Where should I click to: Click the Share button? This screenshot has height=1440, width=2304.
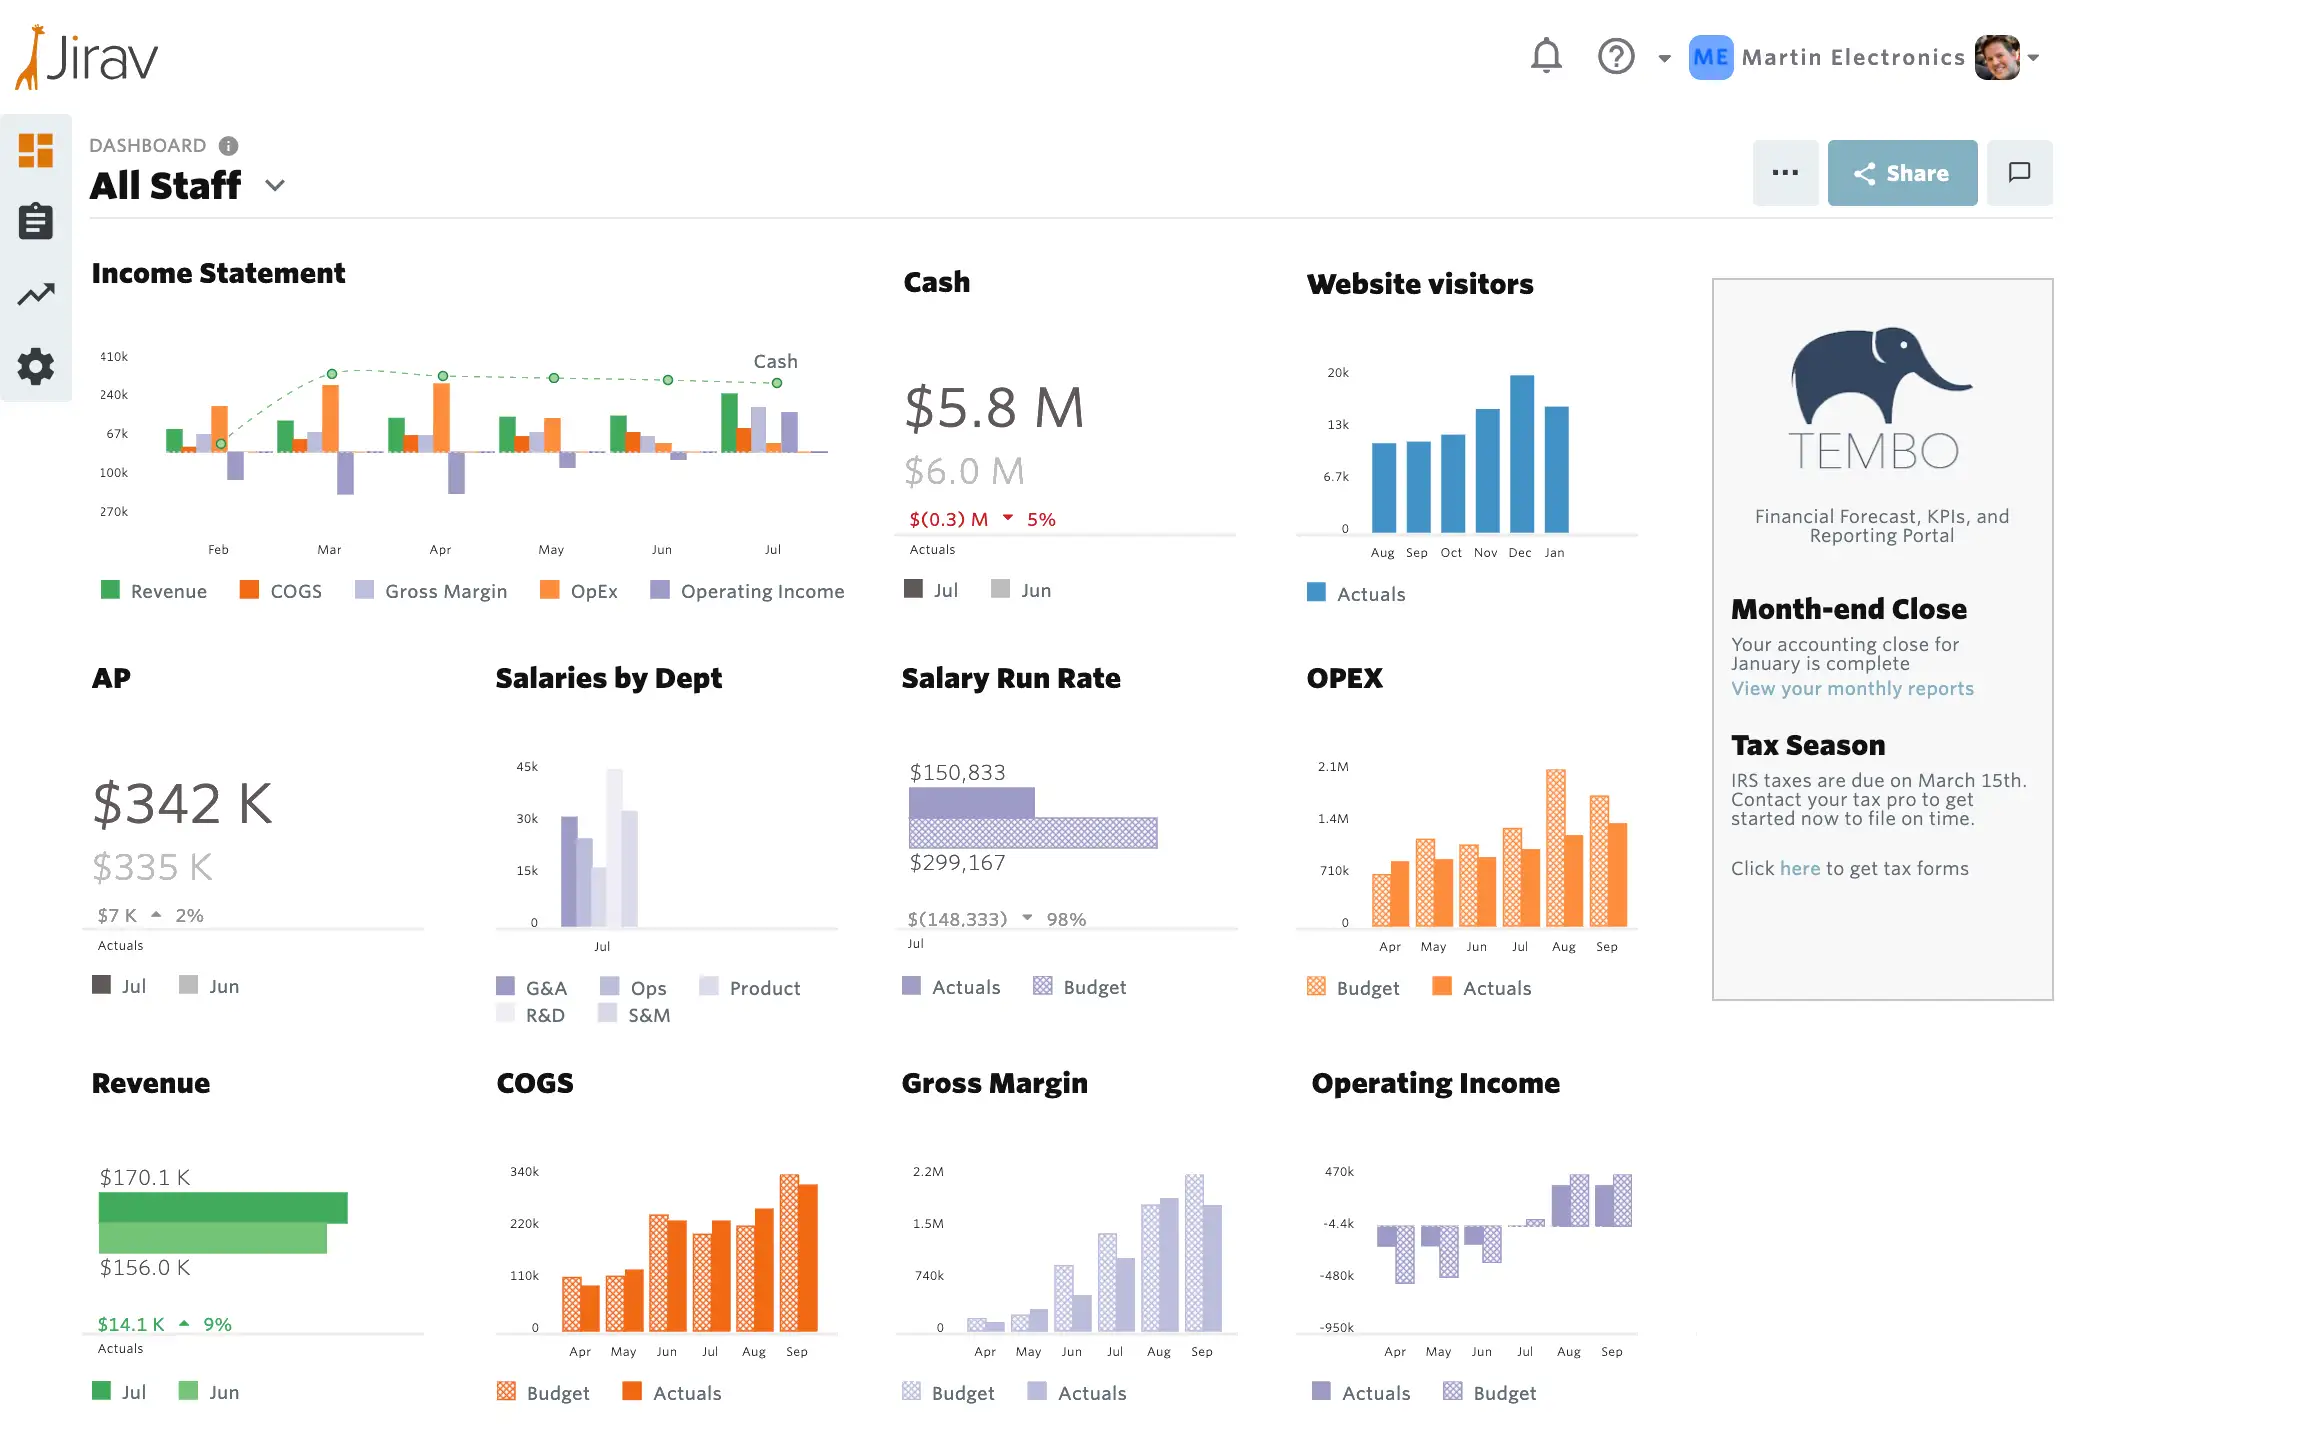point(1902,173)
